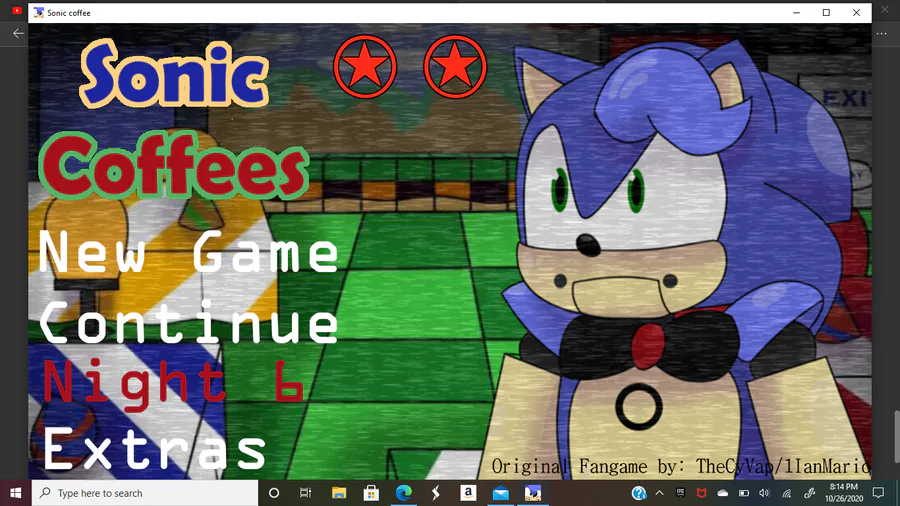Click the second red star badge
The width and height of the screenshot is (900, 506).
click(x=455, y=67)
